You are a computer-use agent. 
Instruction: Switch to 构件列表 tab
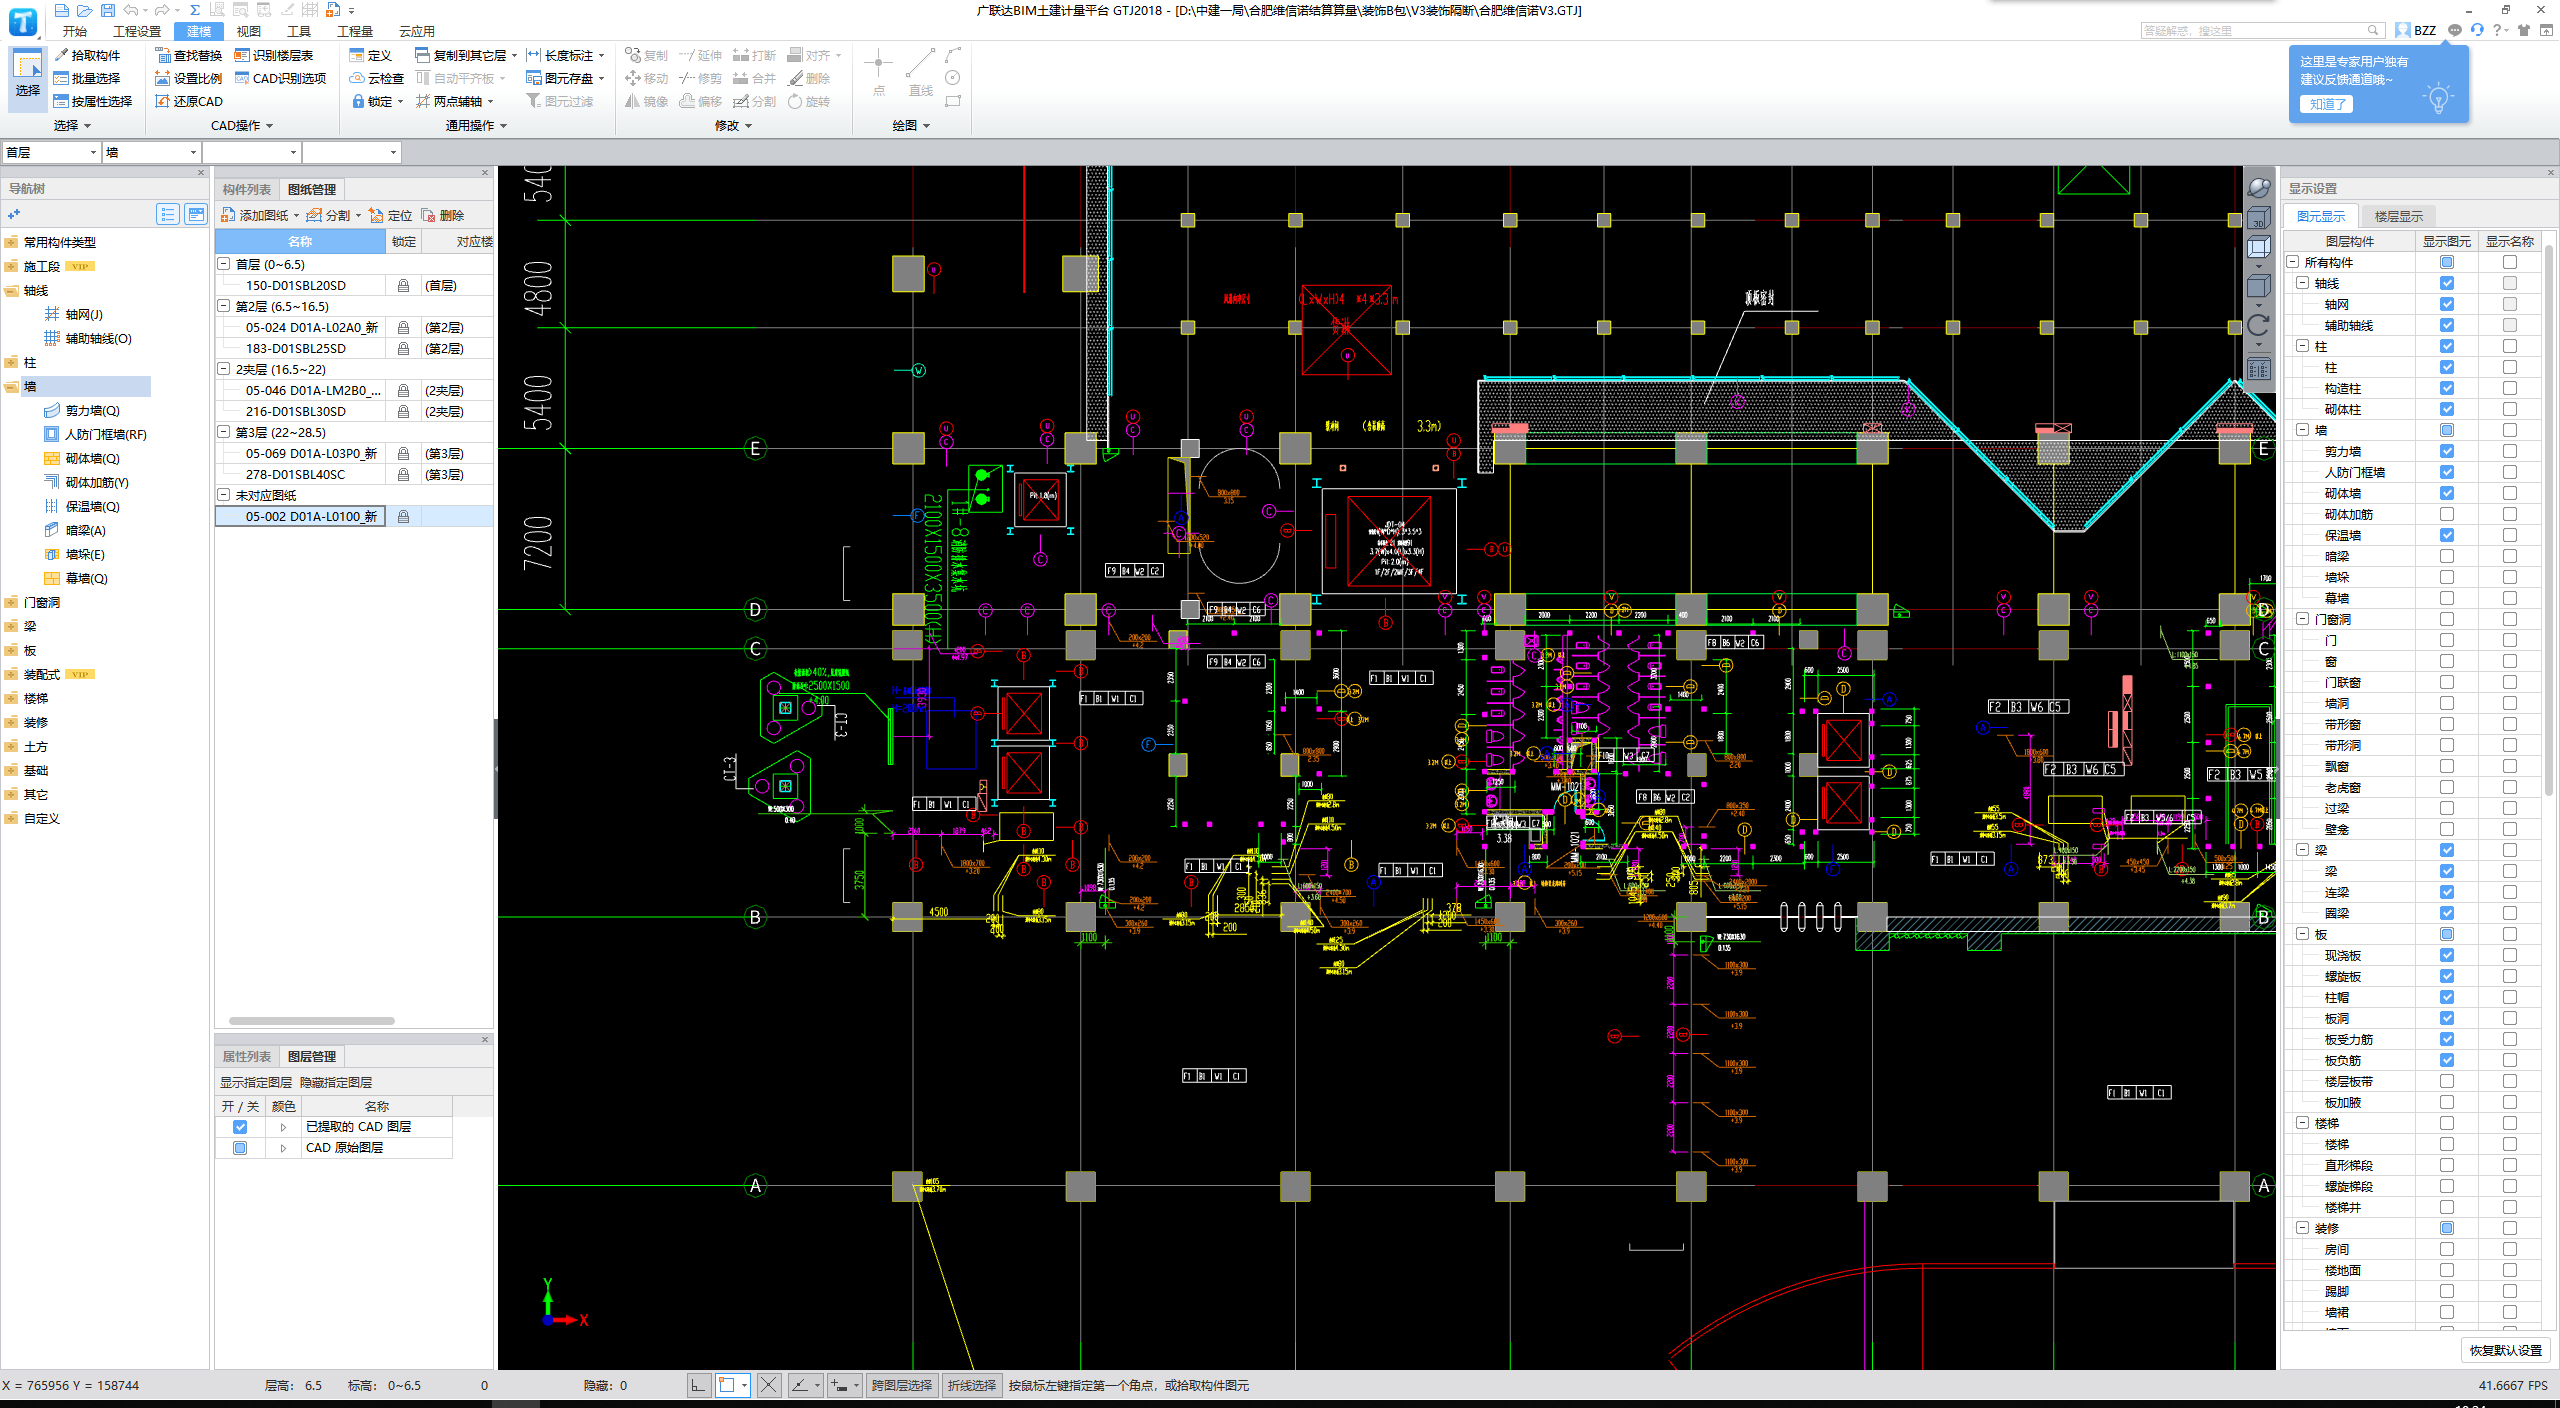(246, 189)
